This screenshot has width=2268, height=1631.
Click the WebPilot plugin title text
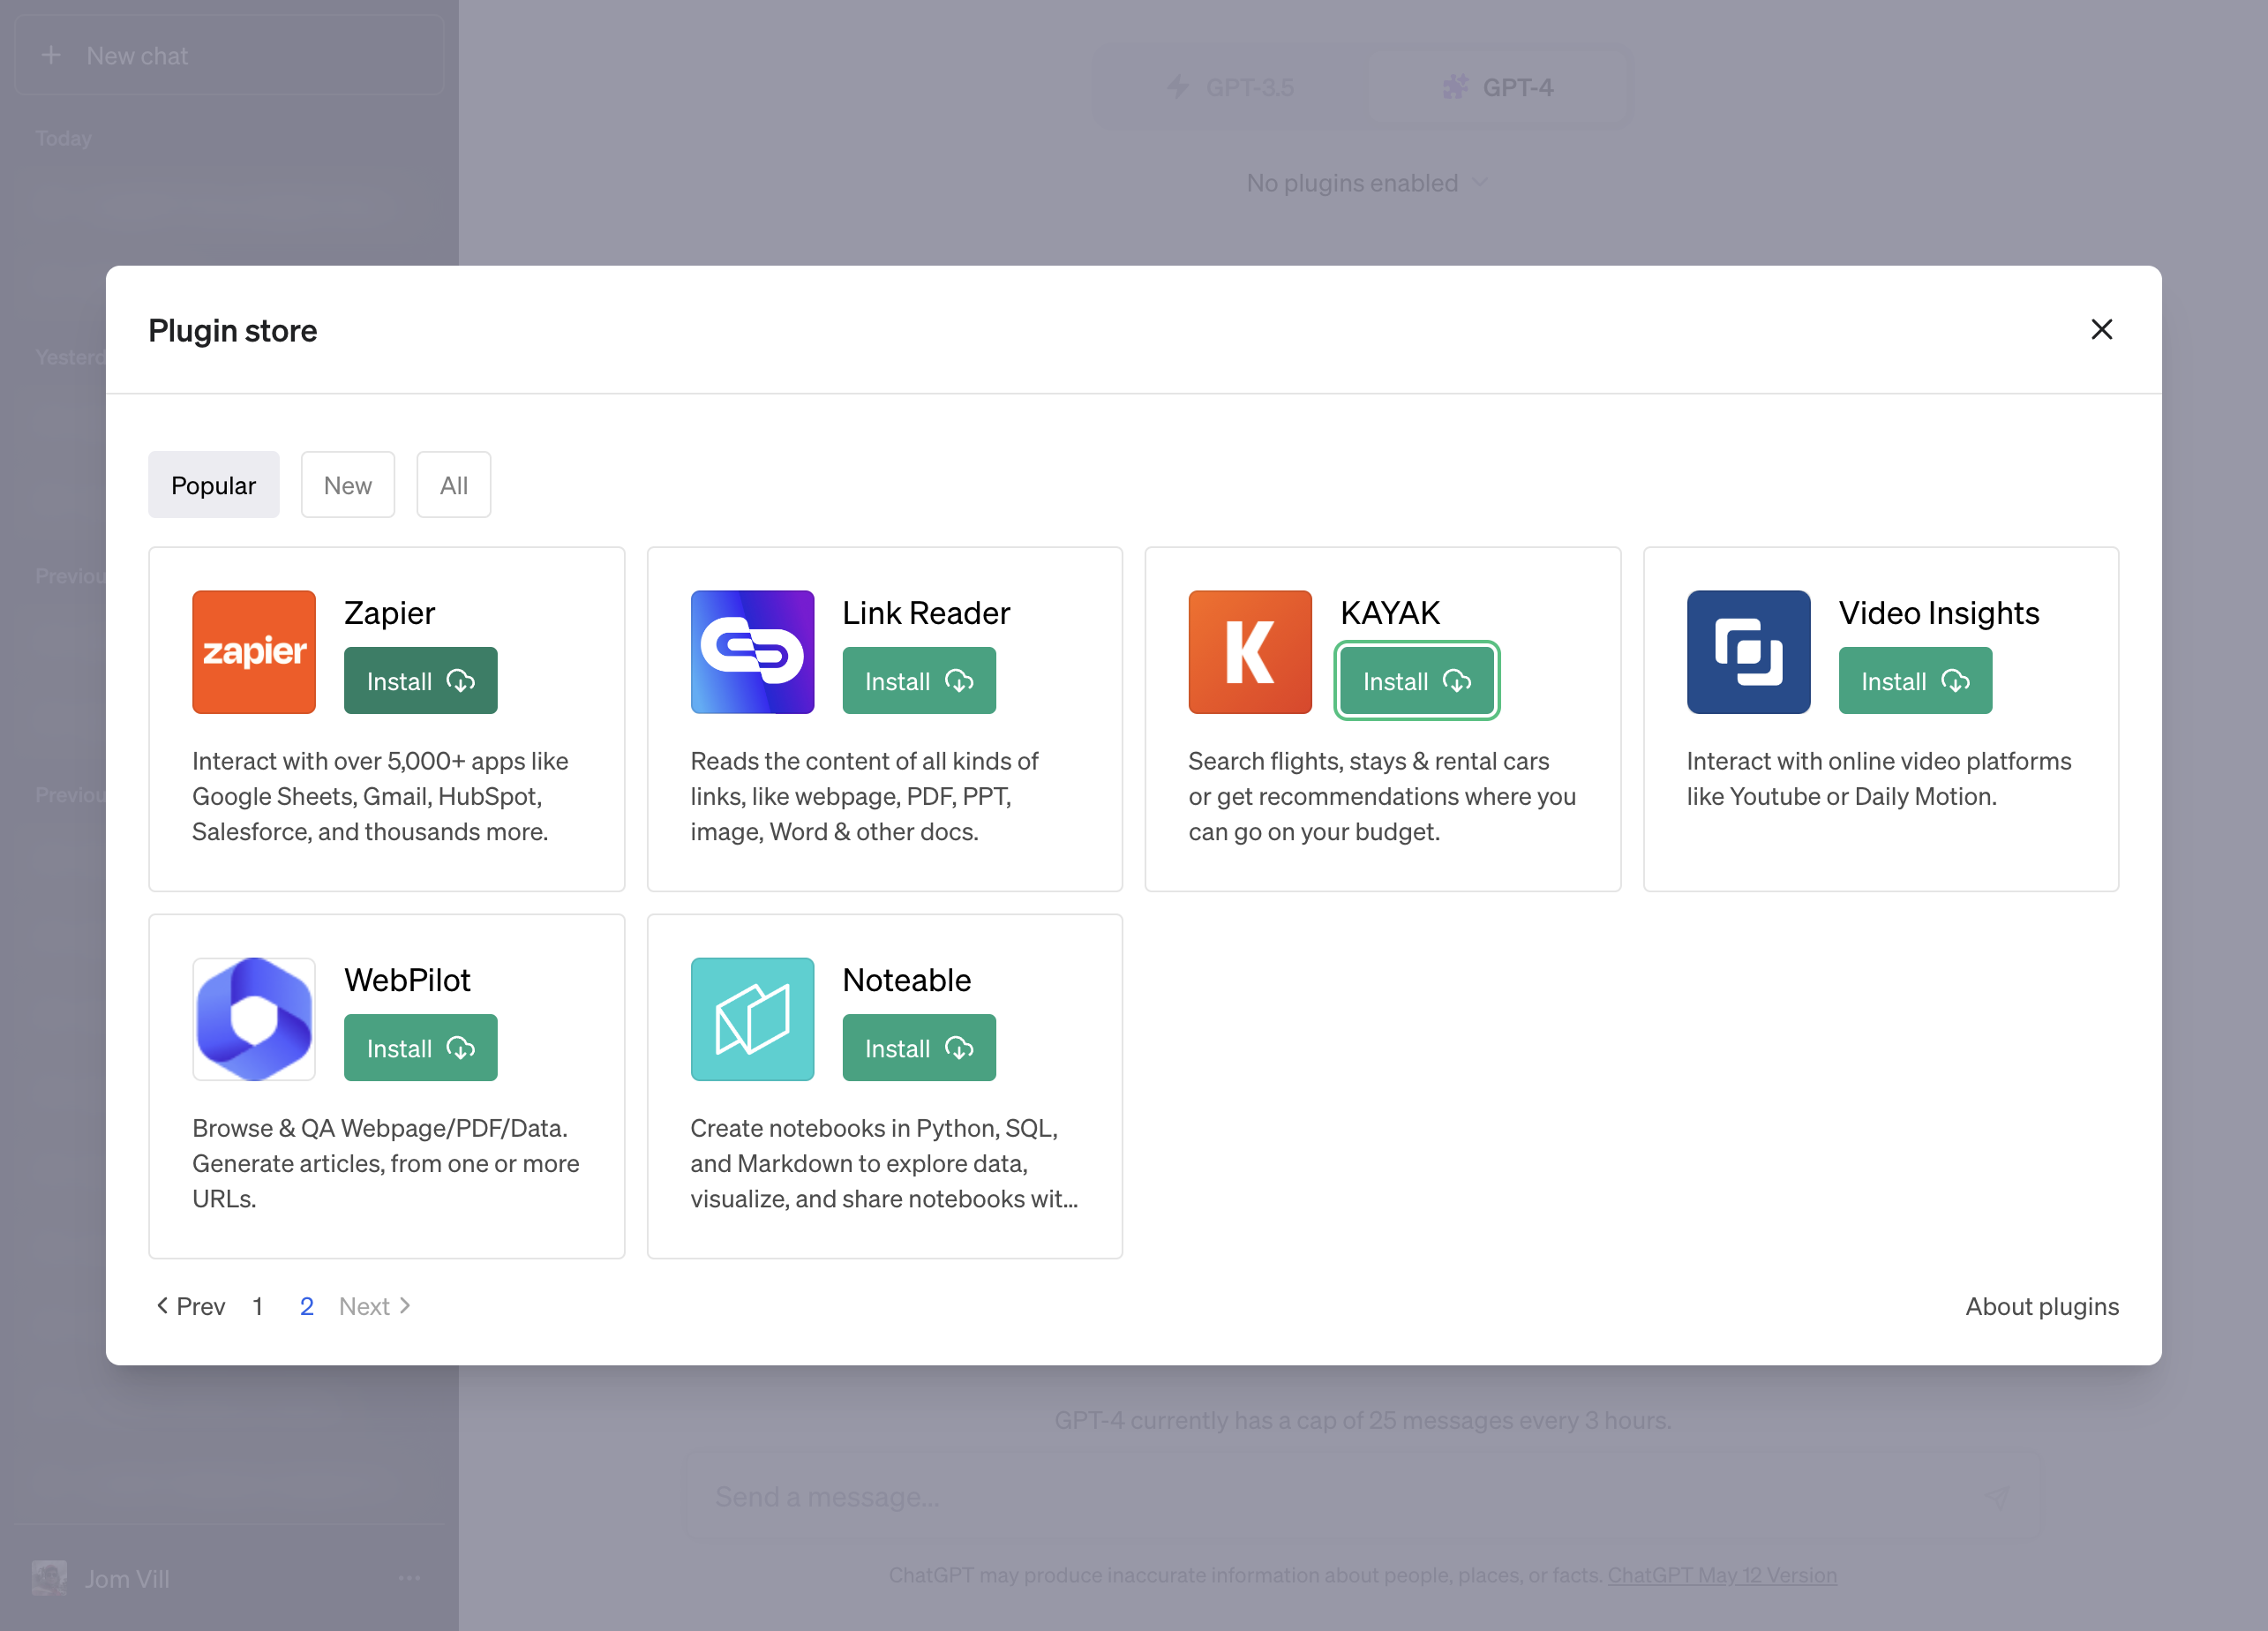(x=407, y=980)
